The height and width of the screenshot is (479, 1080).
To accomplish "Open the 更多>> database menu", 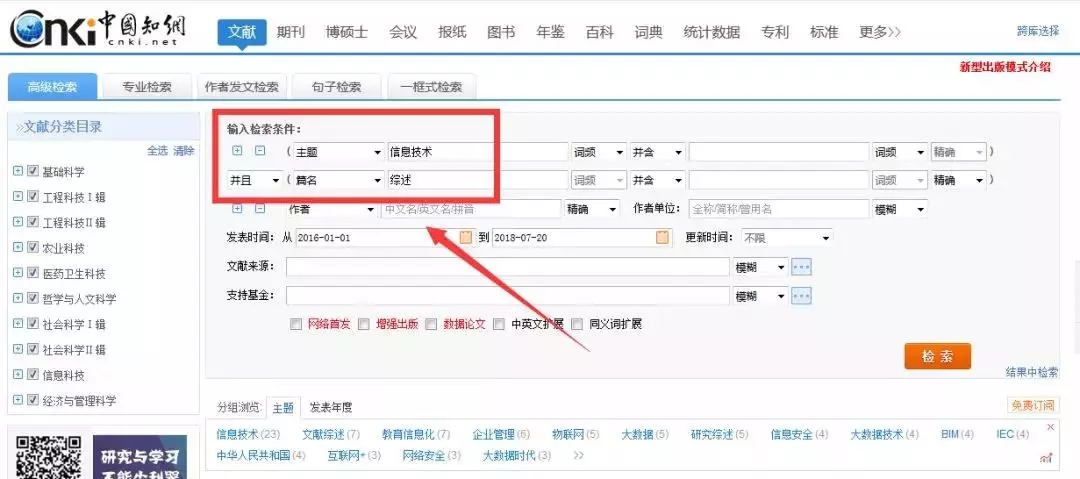I will point(880,32).
